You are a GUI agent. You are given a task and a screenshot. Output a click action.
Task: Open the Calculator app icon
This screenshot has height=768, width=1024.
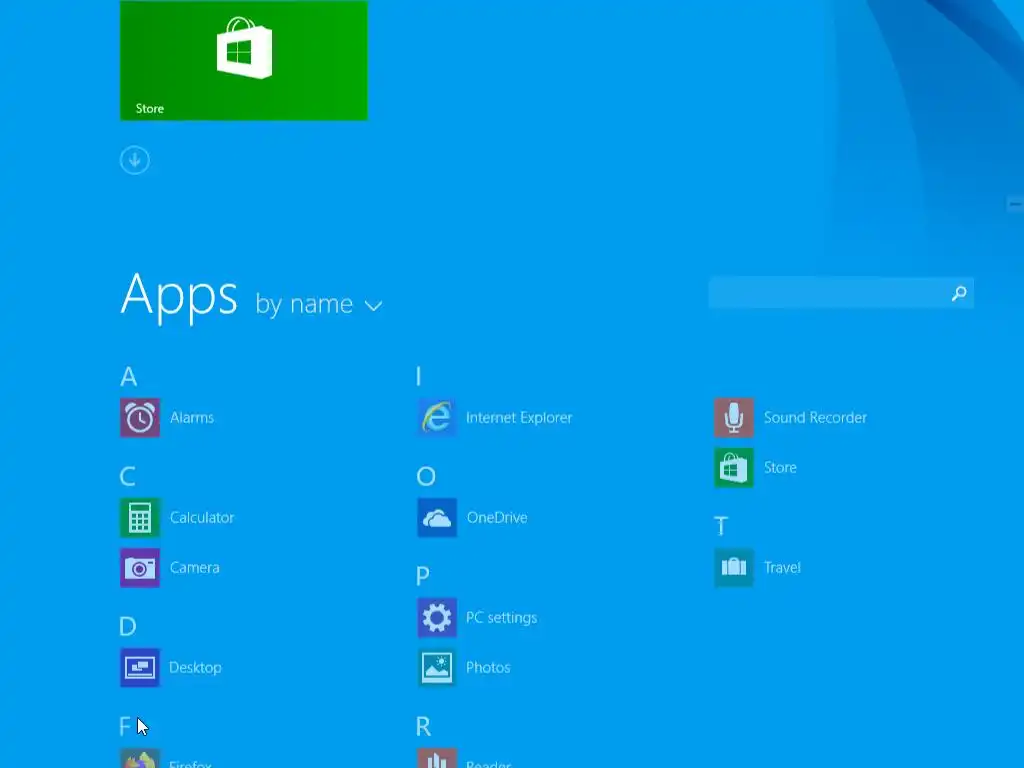click(140, 517)
